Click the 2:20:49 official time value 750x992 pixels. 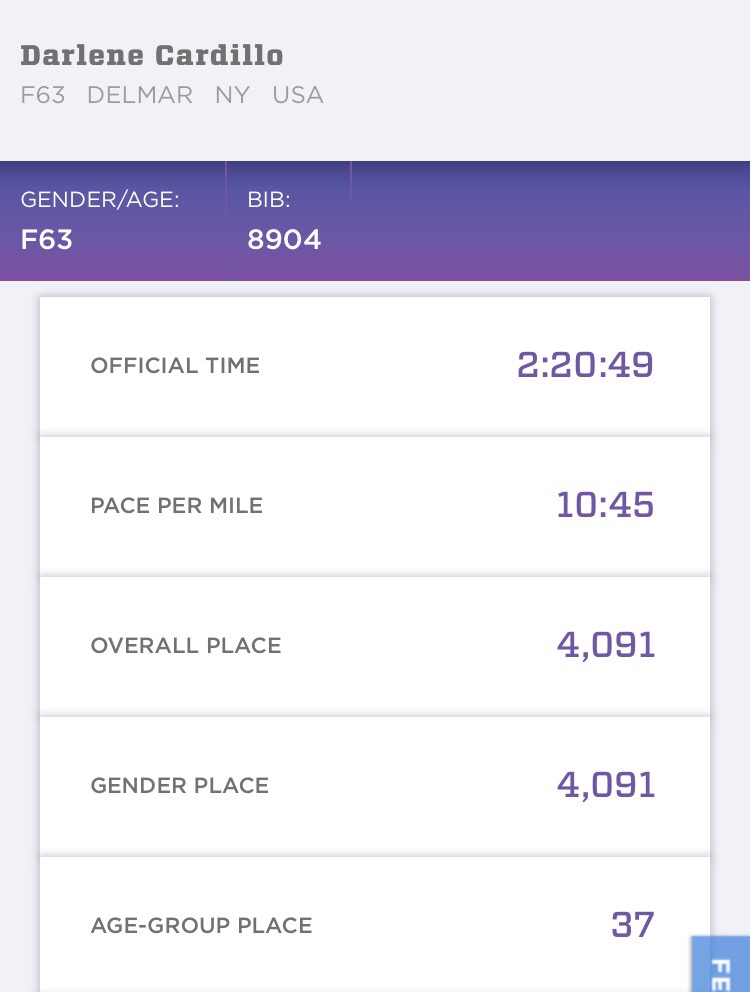585,365
